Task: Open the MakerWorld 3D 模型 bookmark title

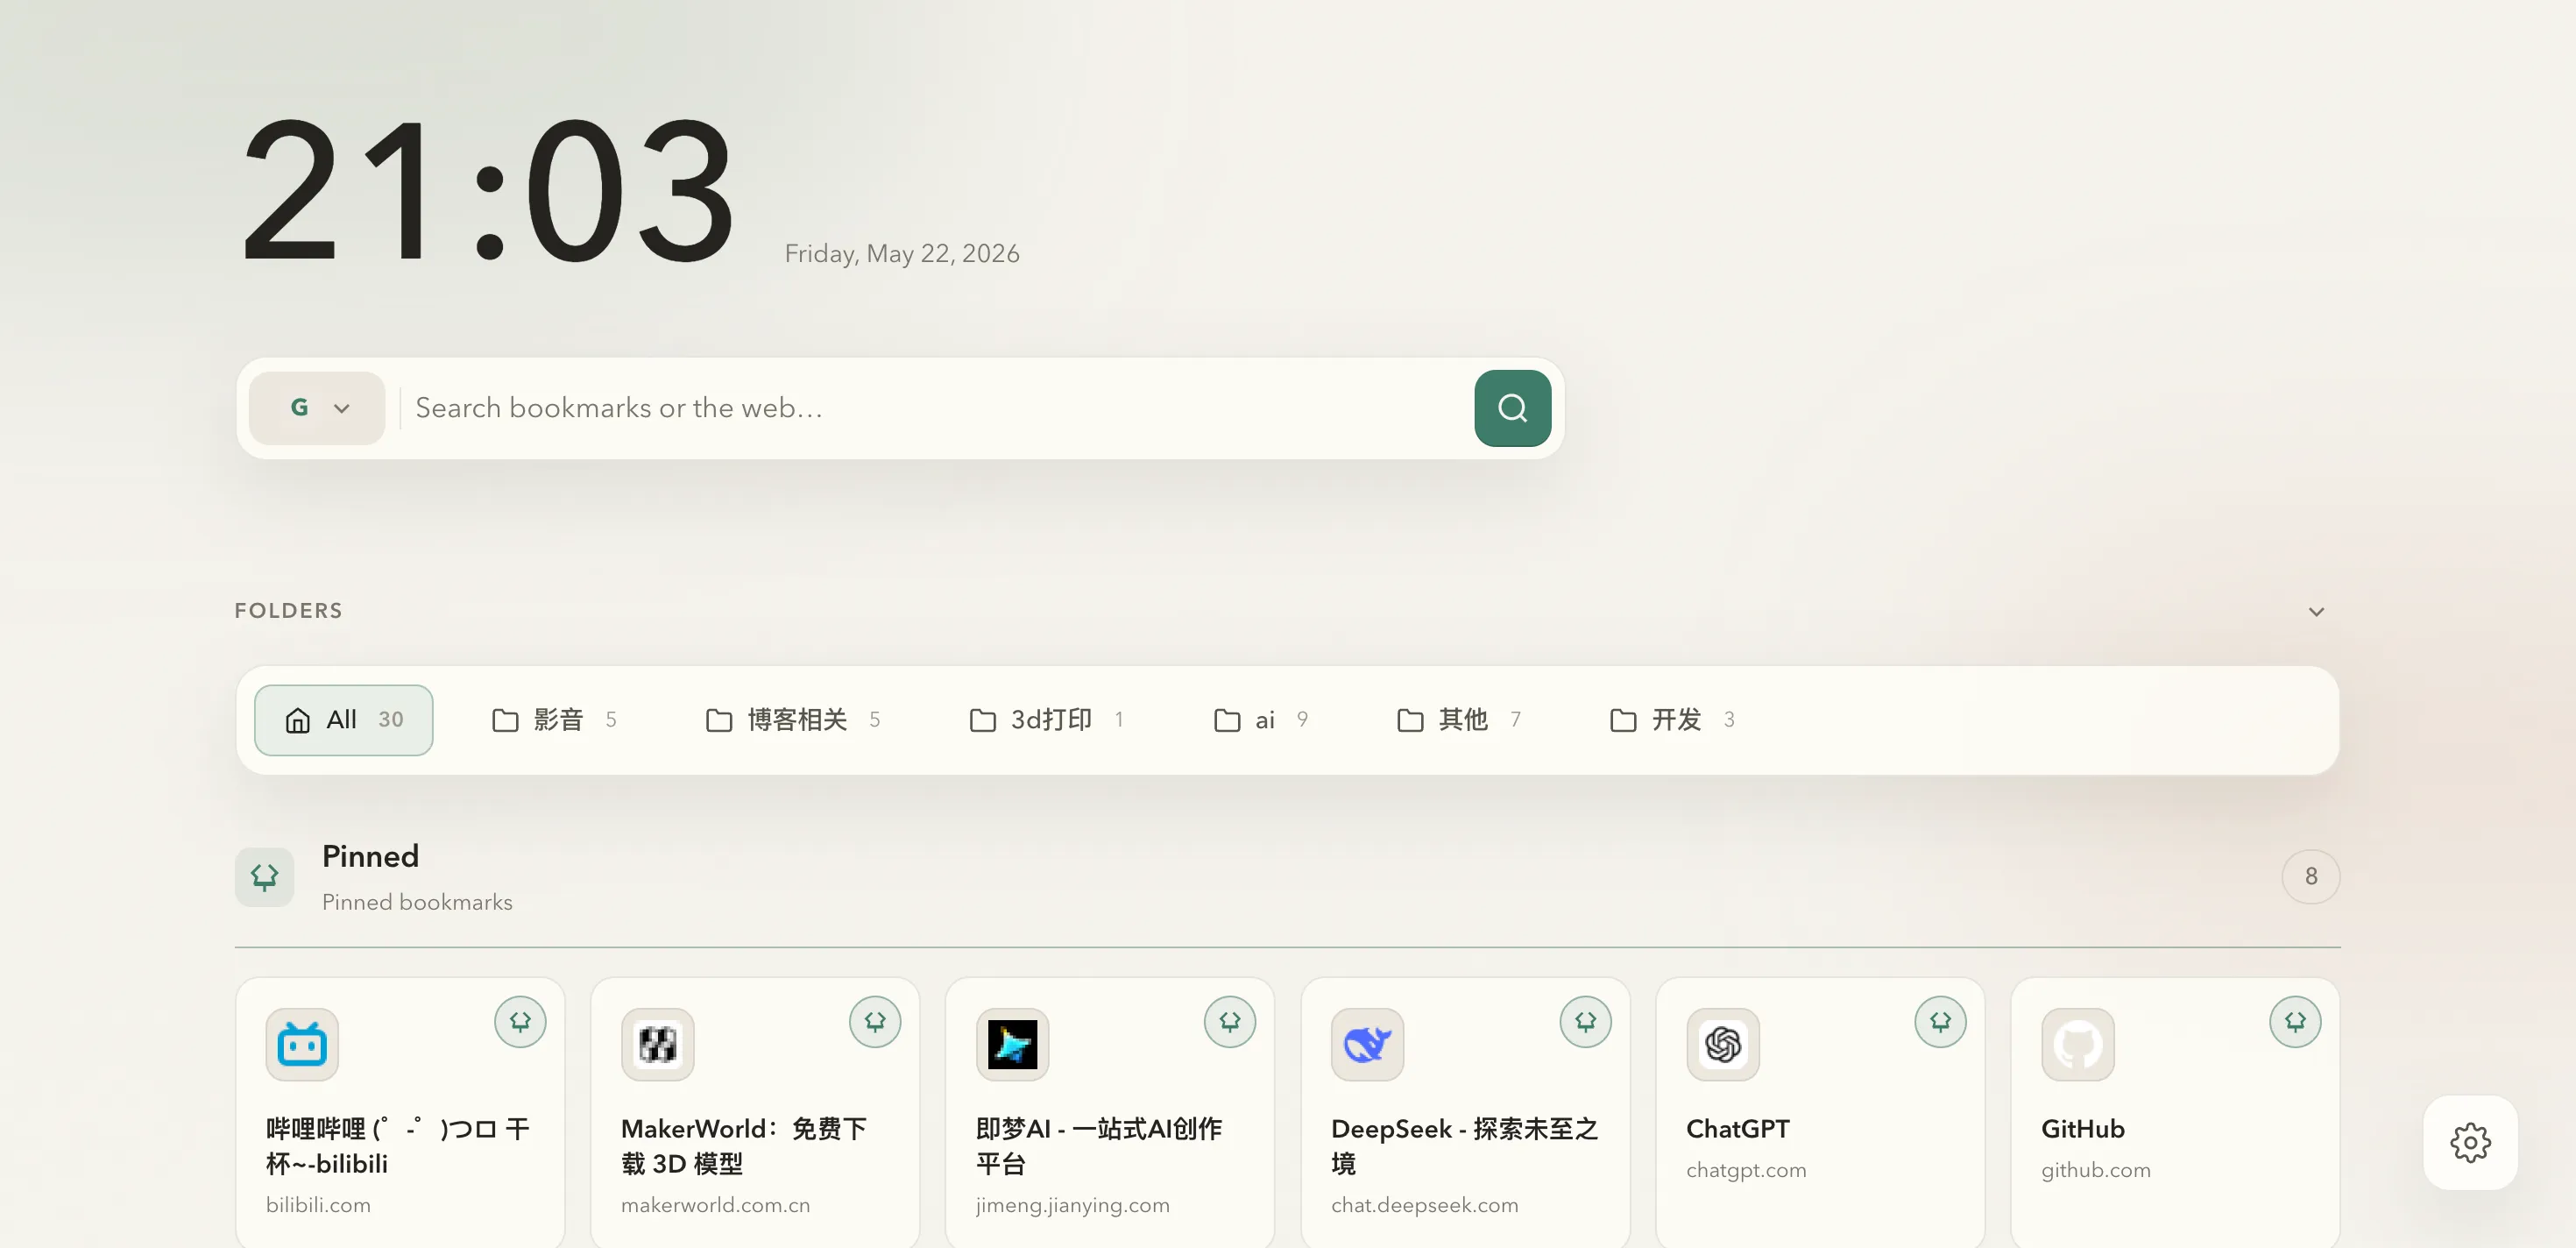Action: 744,1146
